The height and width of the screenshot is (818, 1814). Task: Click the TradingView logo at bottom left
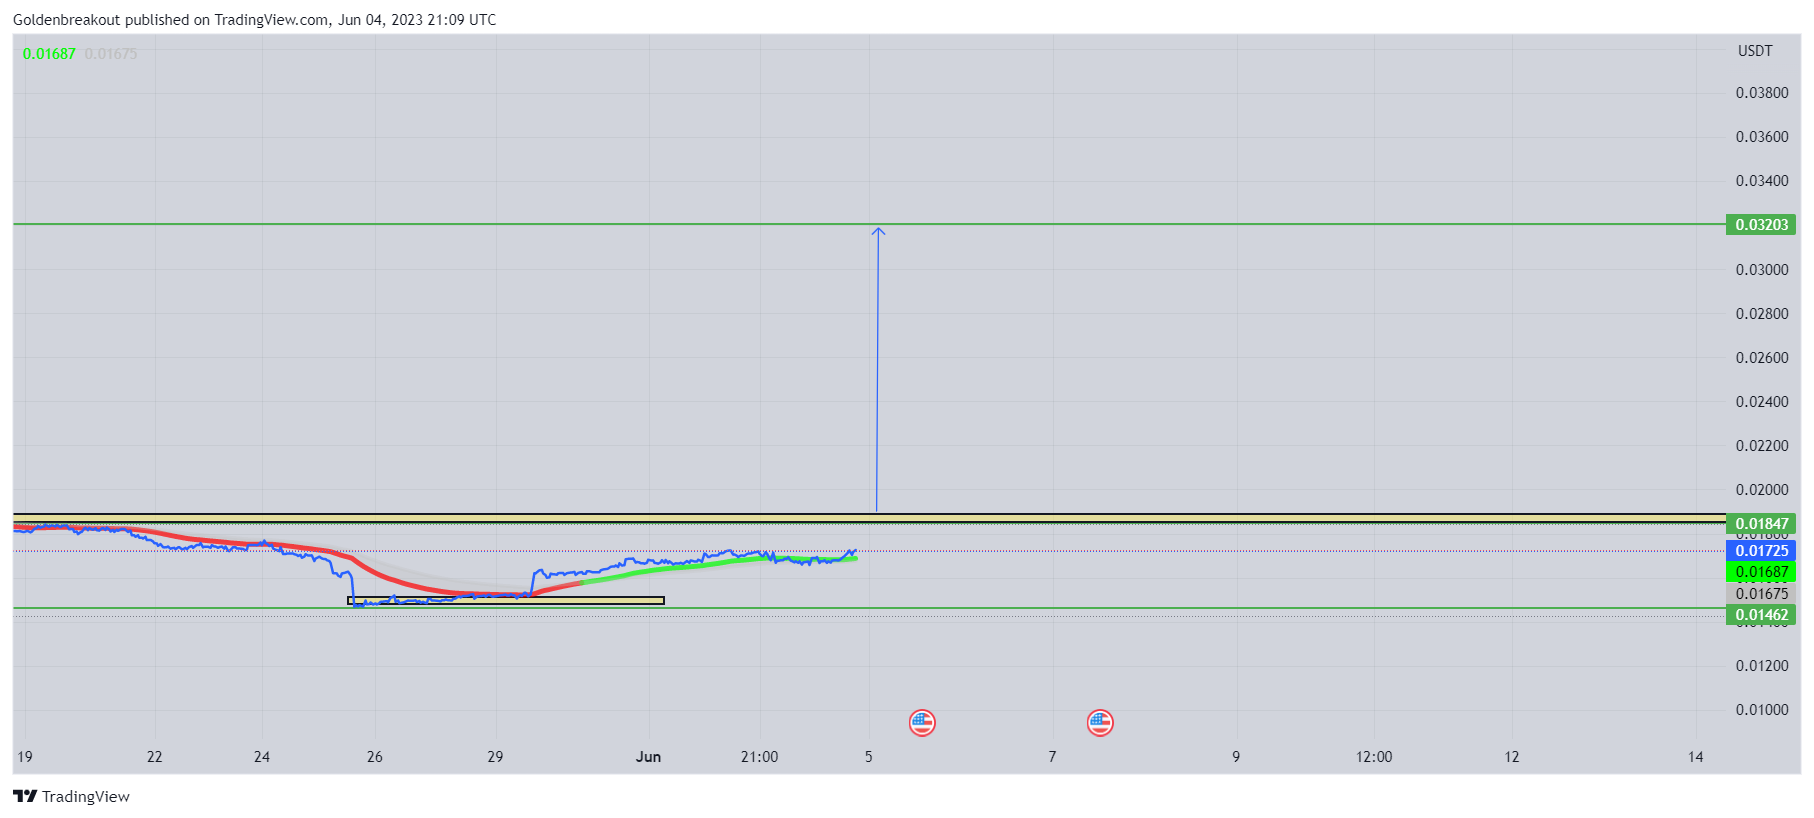pos(71,796)
